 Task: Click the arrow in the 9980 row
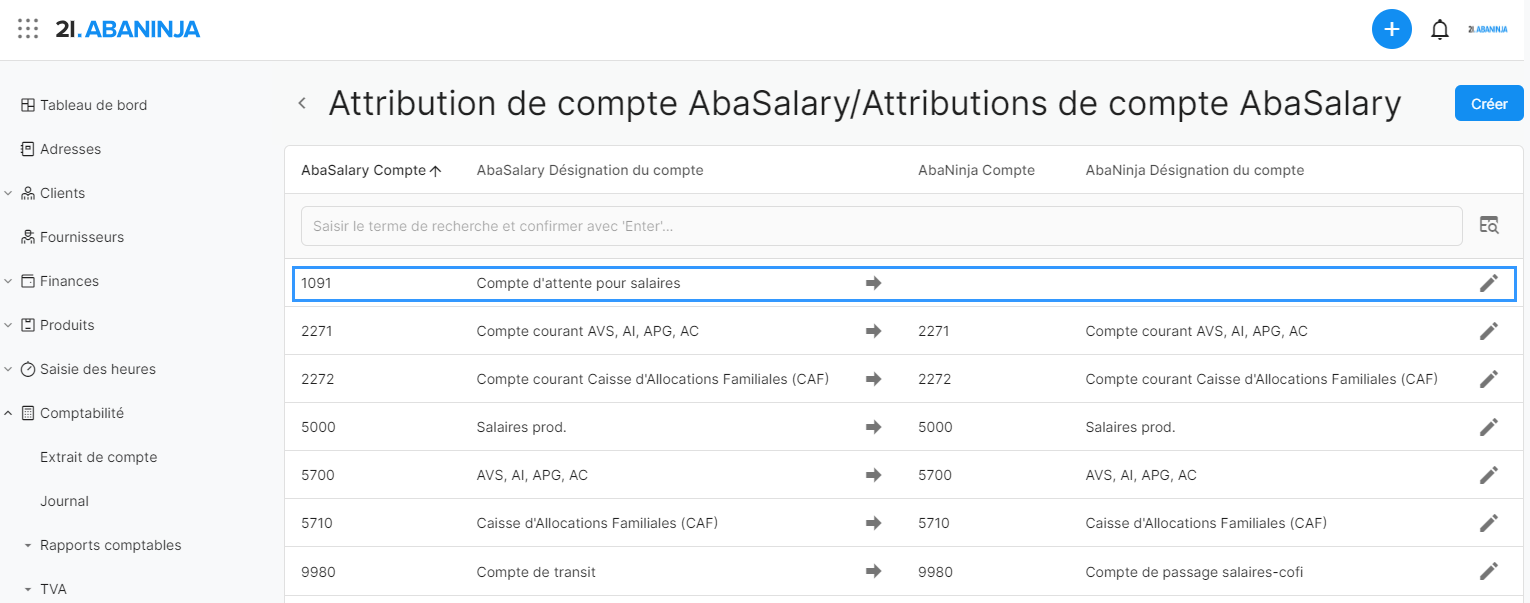[874, 571]
